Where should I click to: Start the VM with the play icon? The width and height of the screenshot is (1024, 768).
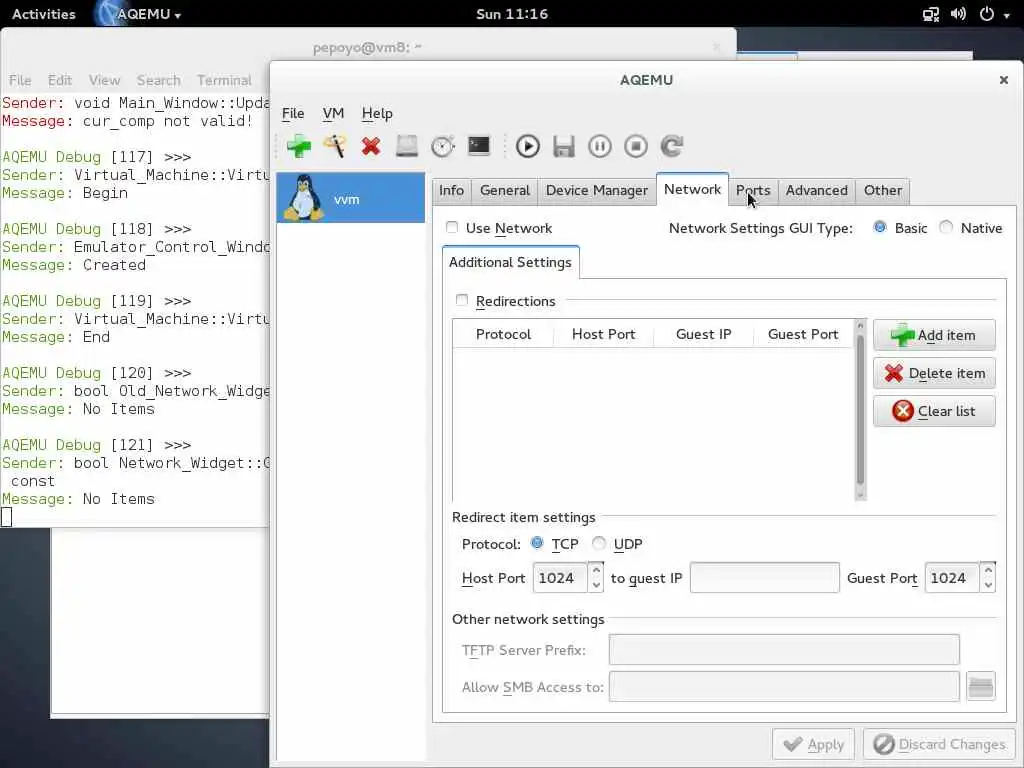click(x=528, y=146)
